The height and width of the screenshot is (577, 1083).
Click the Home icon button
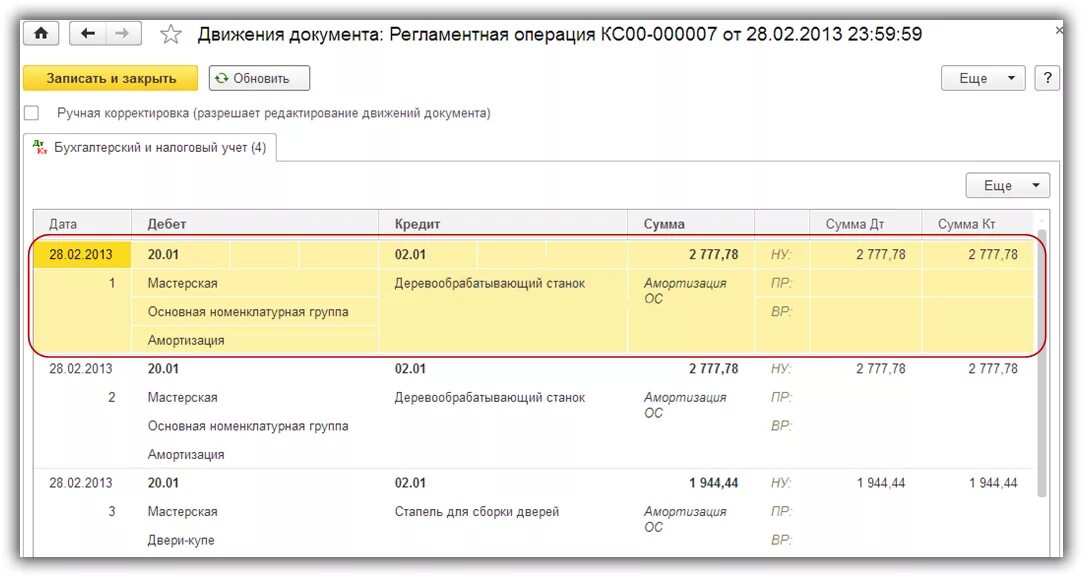coord(41,33)
